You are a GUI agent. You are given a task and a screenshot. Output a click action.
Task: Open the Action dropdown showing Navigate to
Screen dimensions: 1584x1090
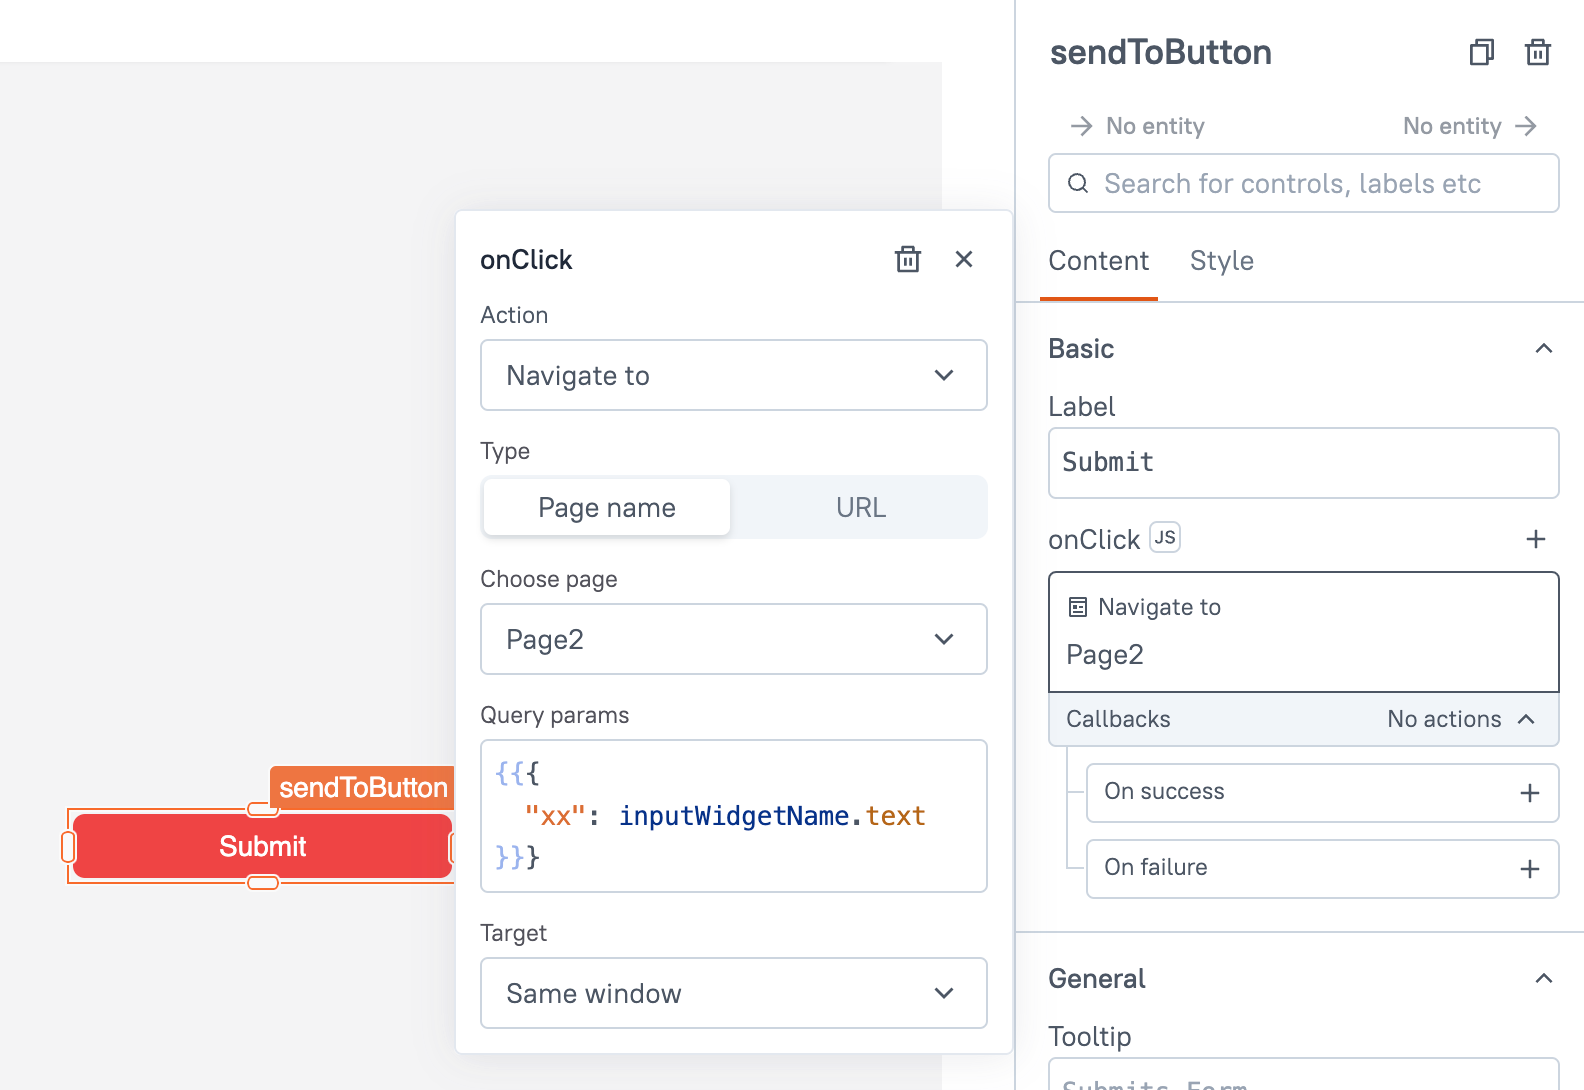(734, 375)
